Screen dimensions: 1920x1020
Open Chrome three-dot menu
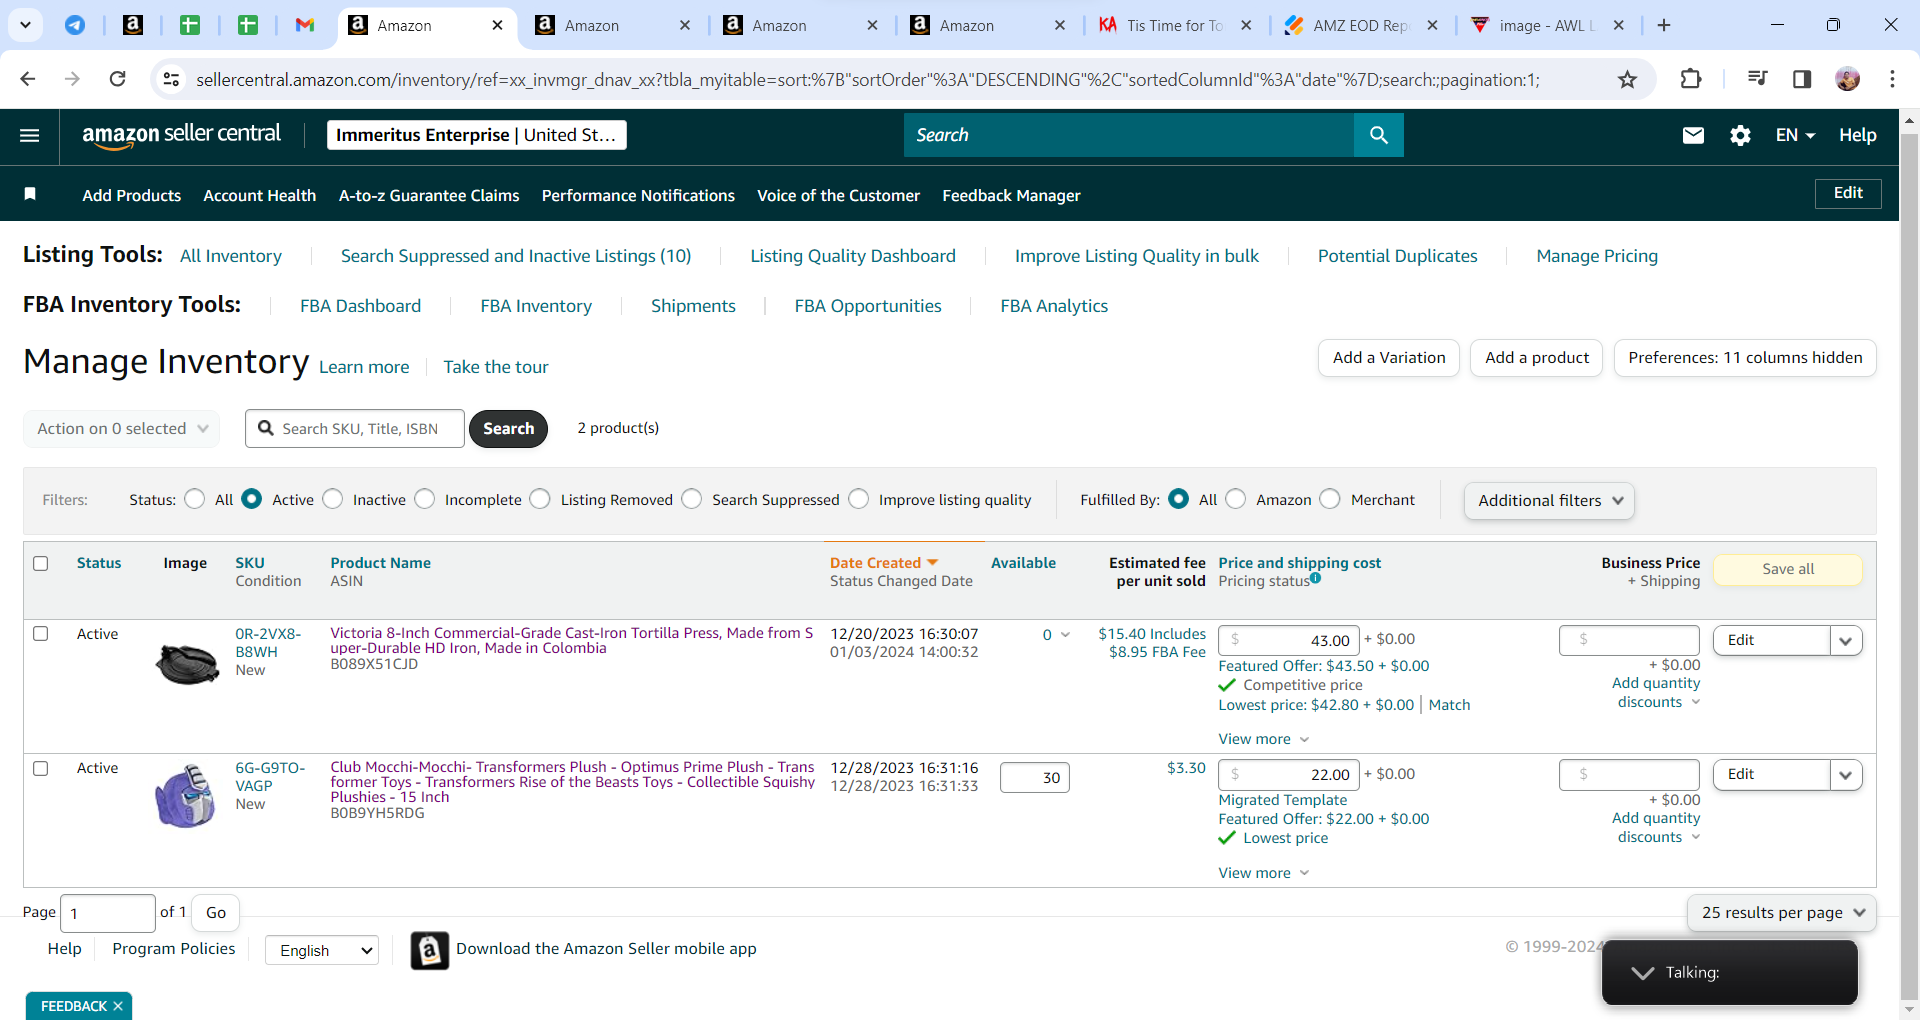(x=1892, y=79)
